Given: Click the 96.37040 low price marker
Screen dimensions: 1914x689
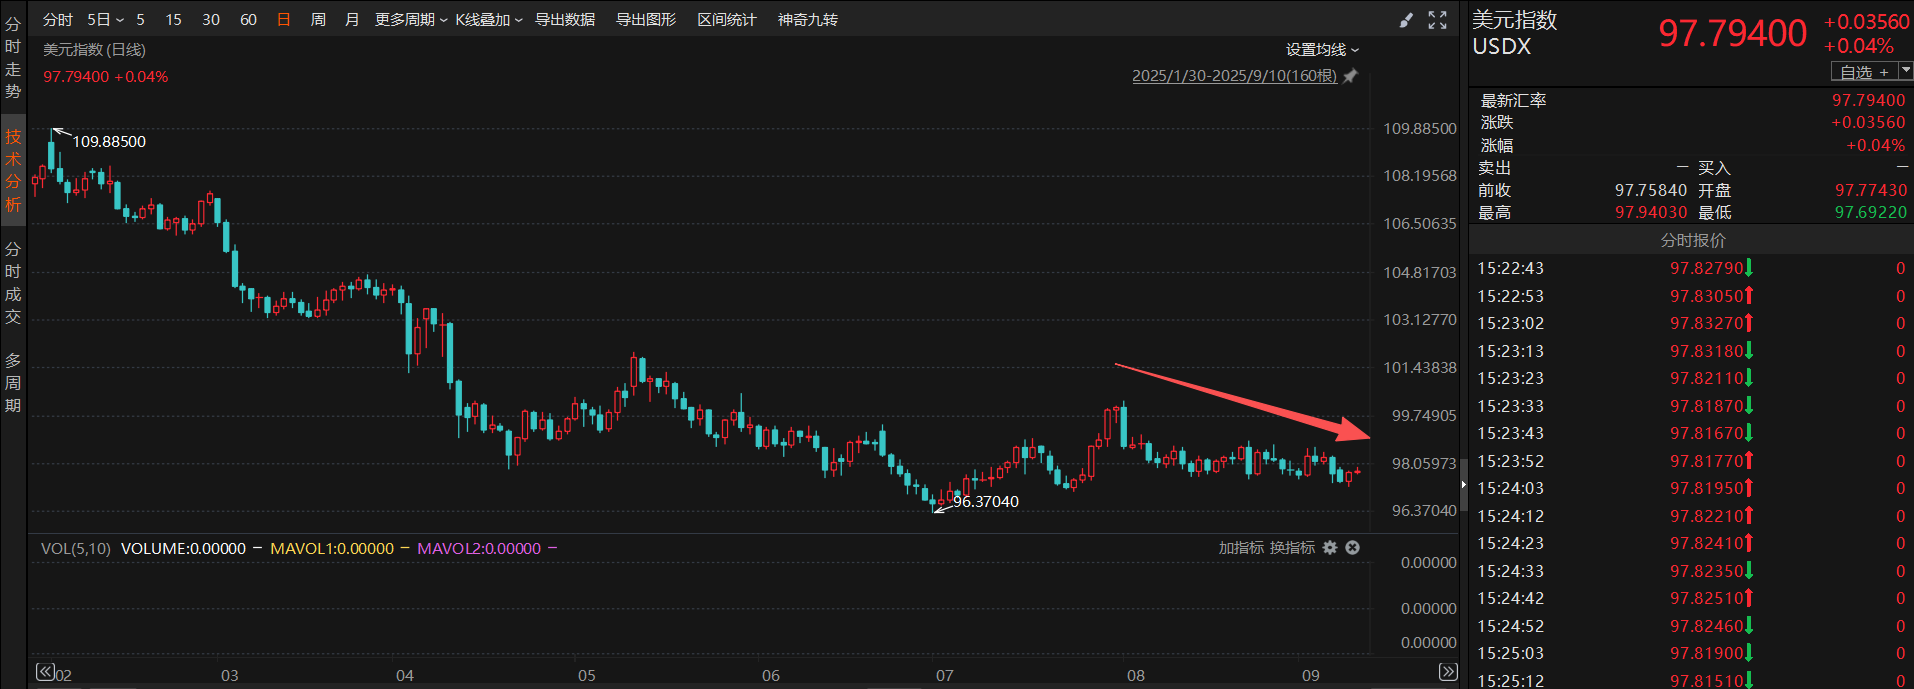Looking at the screenshot, I should [986, 502].
